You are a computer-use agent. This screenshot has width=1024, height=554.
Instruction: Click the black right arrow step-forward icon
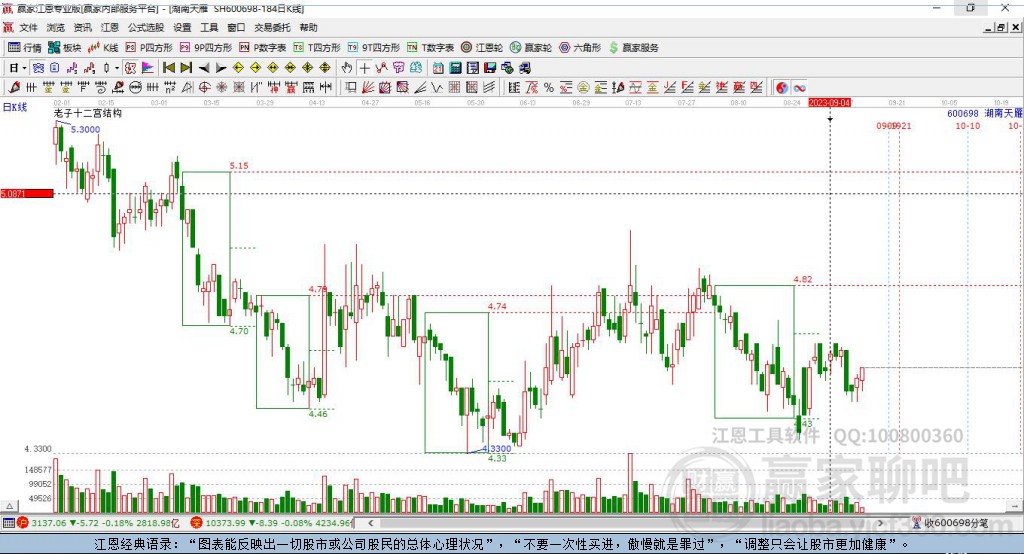tap(221, 68)
